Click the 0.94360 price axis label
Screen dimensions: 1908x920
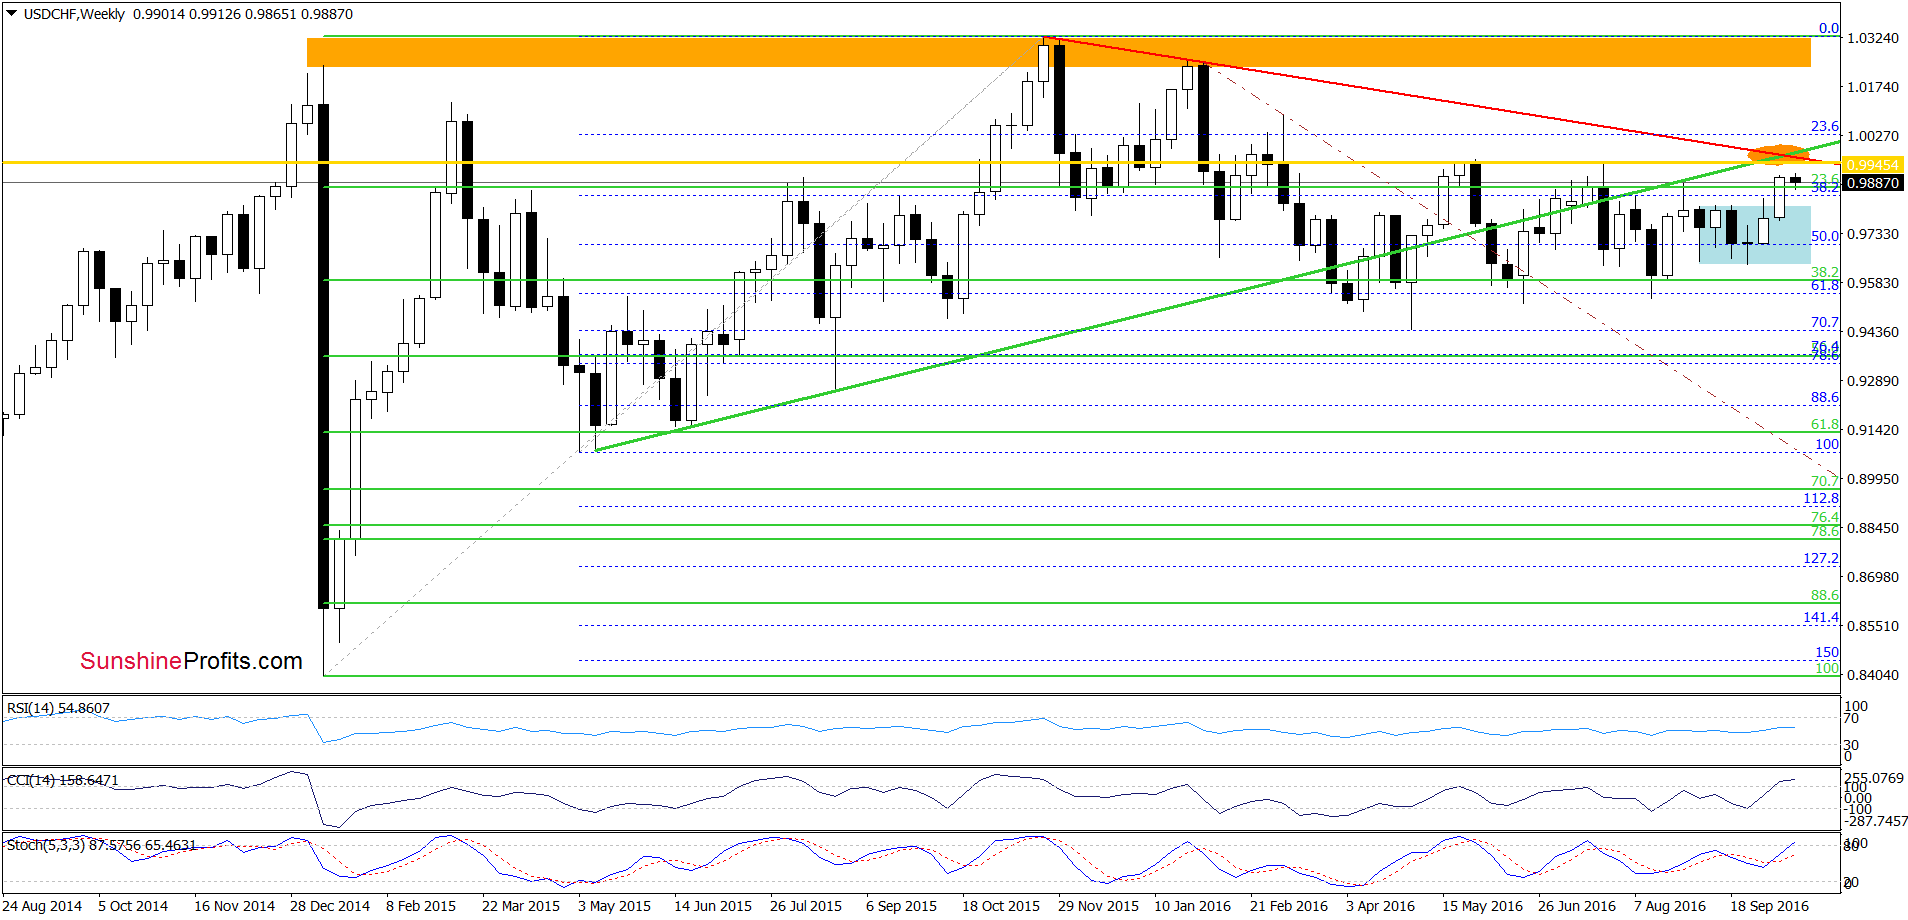pos(1873,332)
